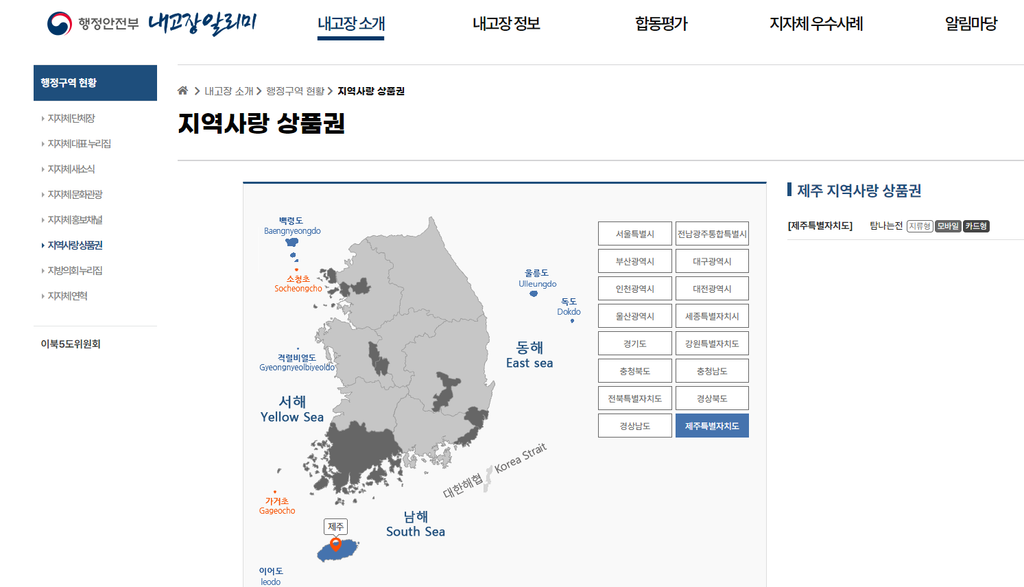Select 충청남도 region button
Screen dimensions: 1024x587
[712, 371]
